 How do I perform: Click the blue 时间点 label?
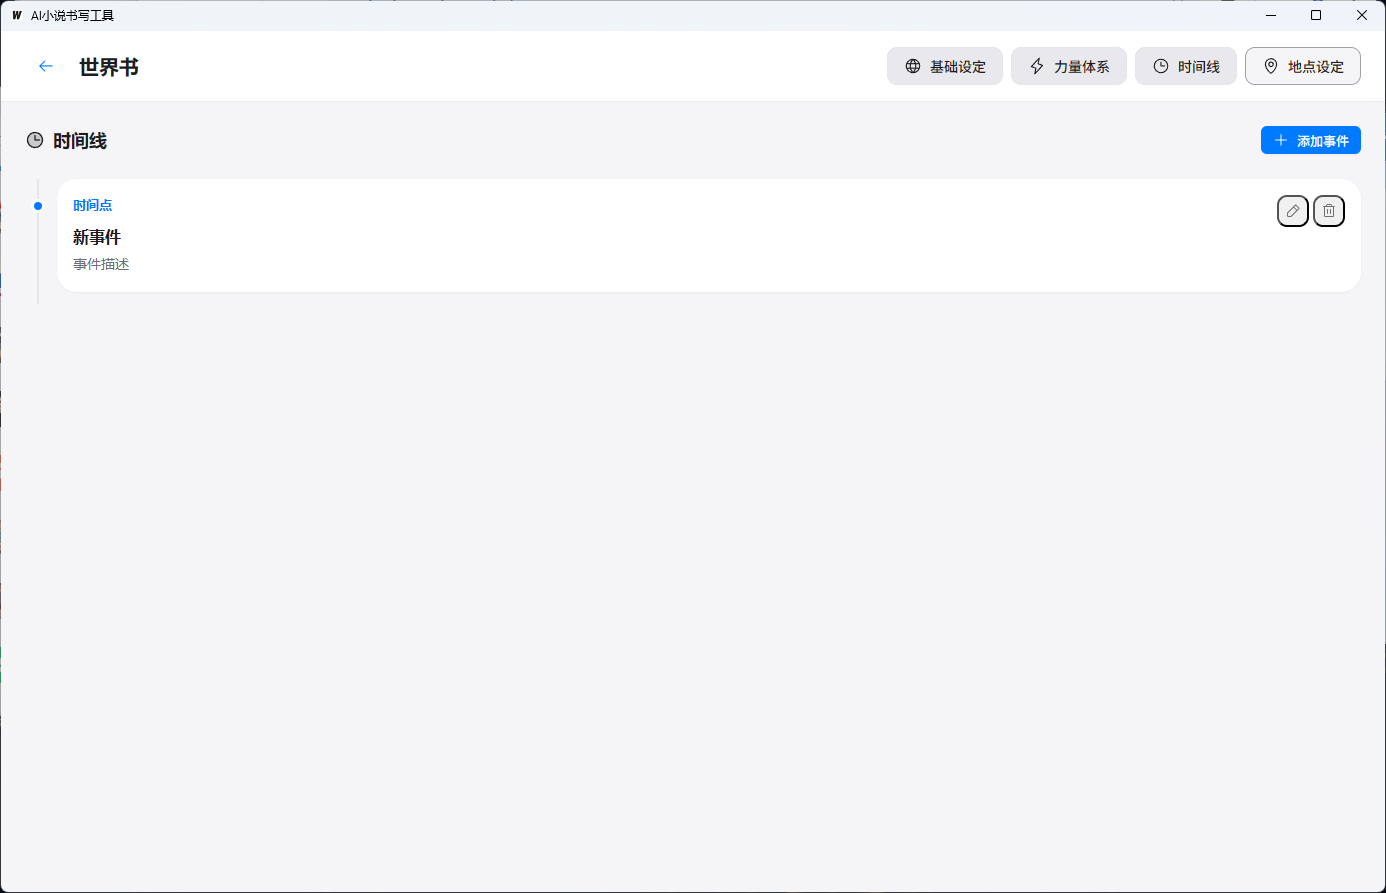[93, 205]
